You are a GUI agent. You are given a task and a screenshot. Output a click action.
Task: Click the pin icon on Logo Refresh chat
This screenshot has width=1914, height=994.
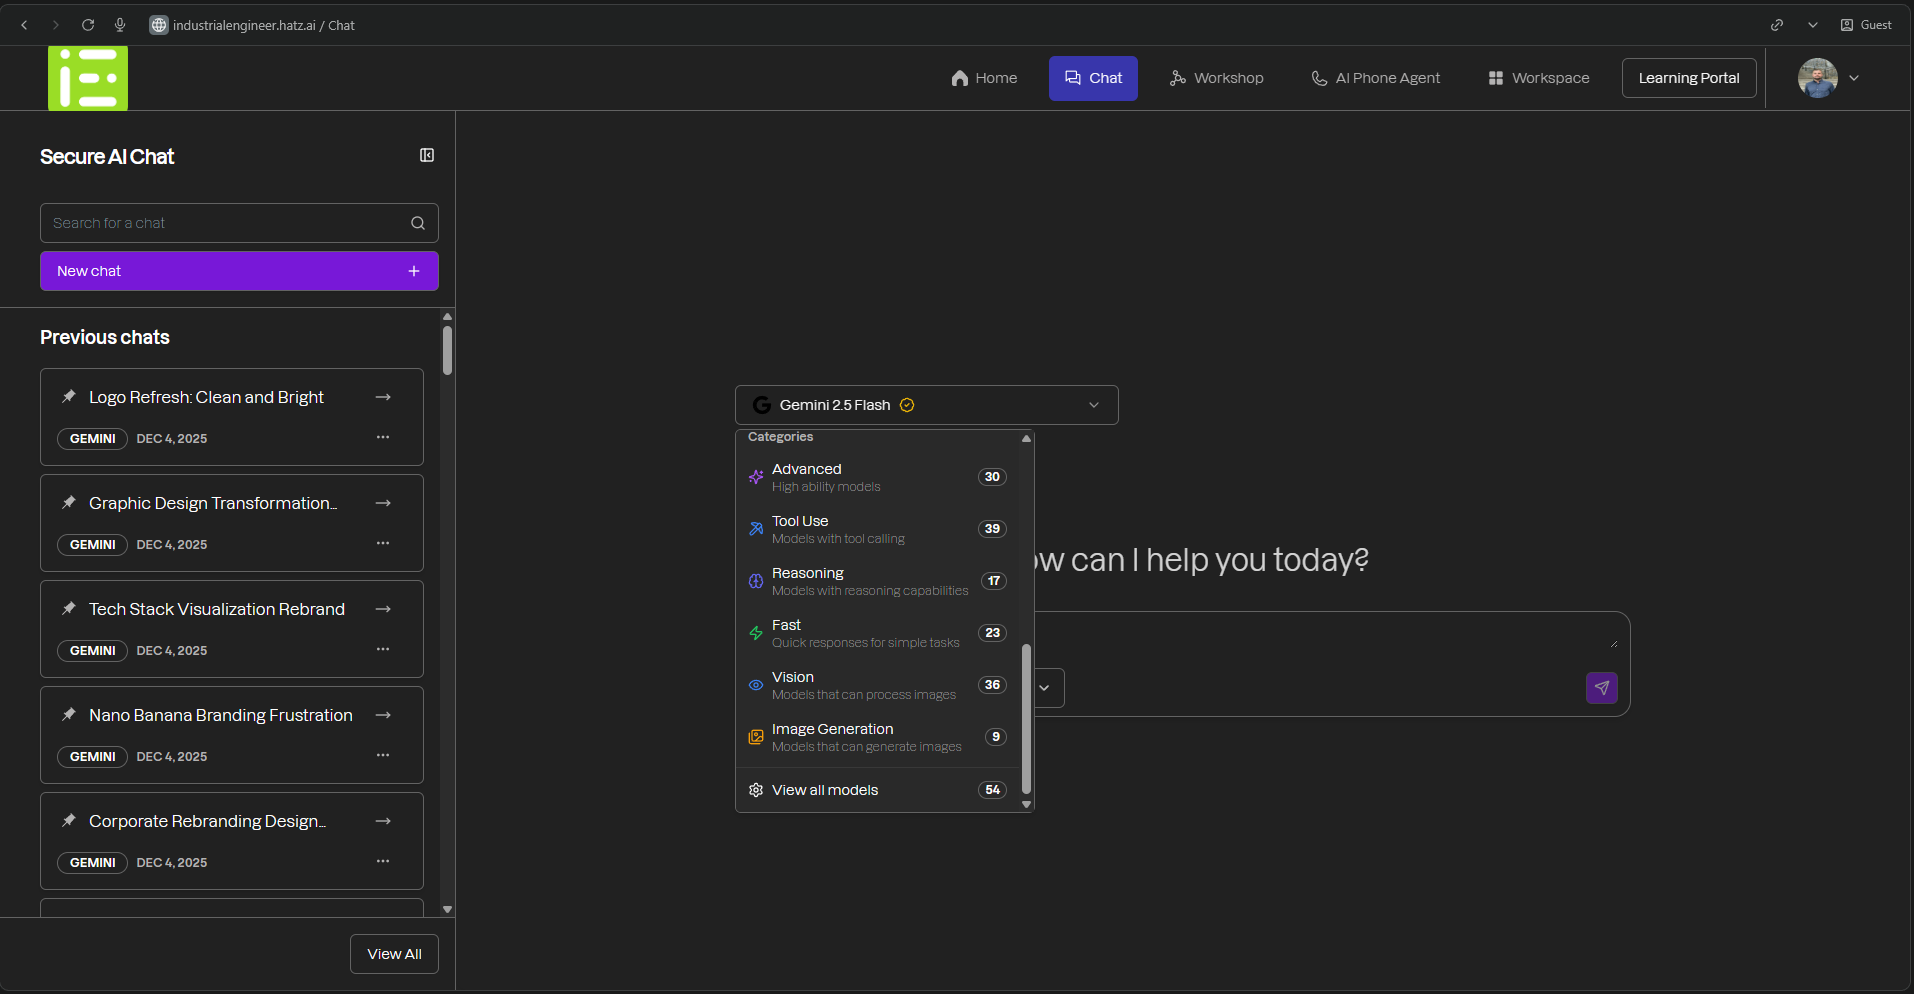click(x=69, y=397)
